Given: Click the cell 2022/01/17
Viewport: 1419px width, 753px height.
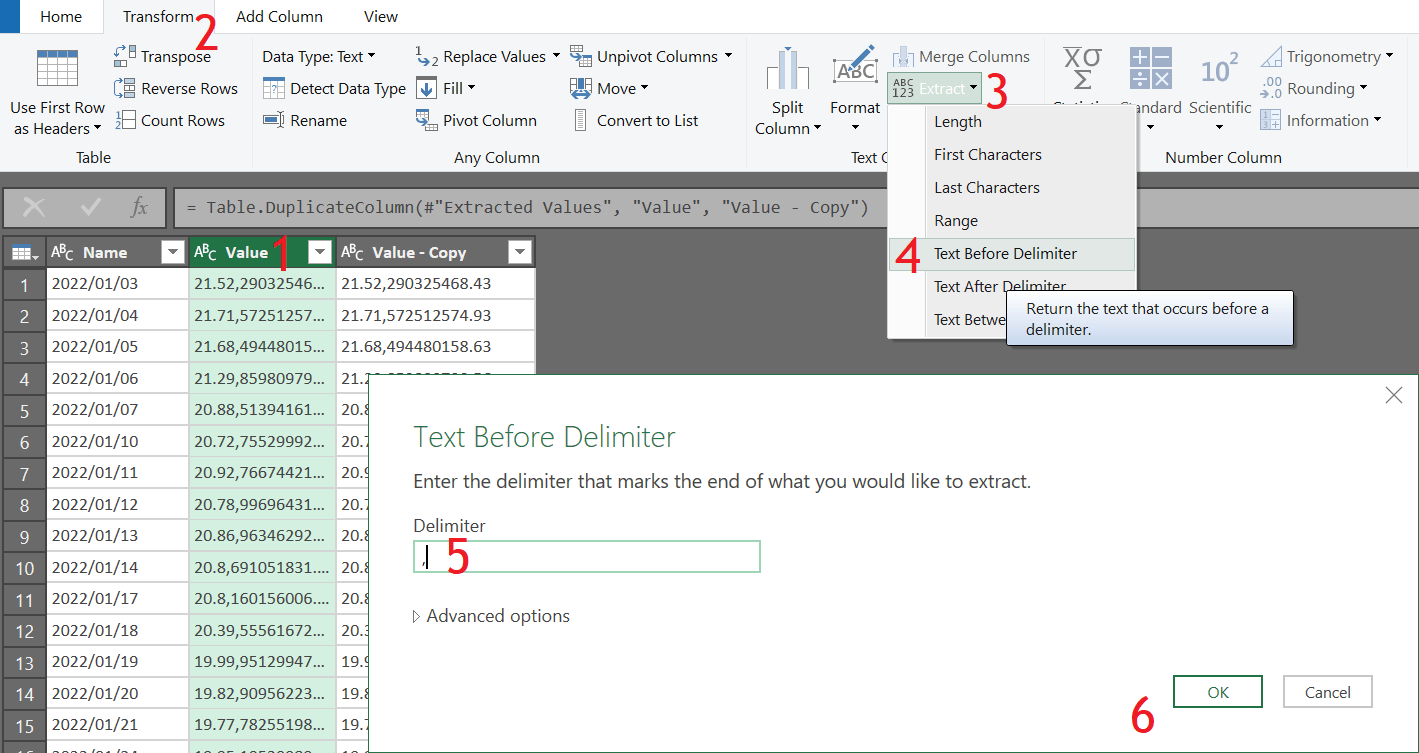Looking at the screenshot, I should pos(117,600).
